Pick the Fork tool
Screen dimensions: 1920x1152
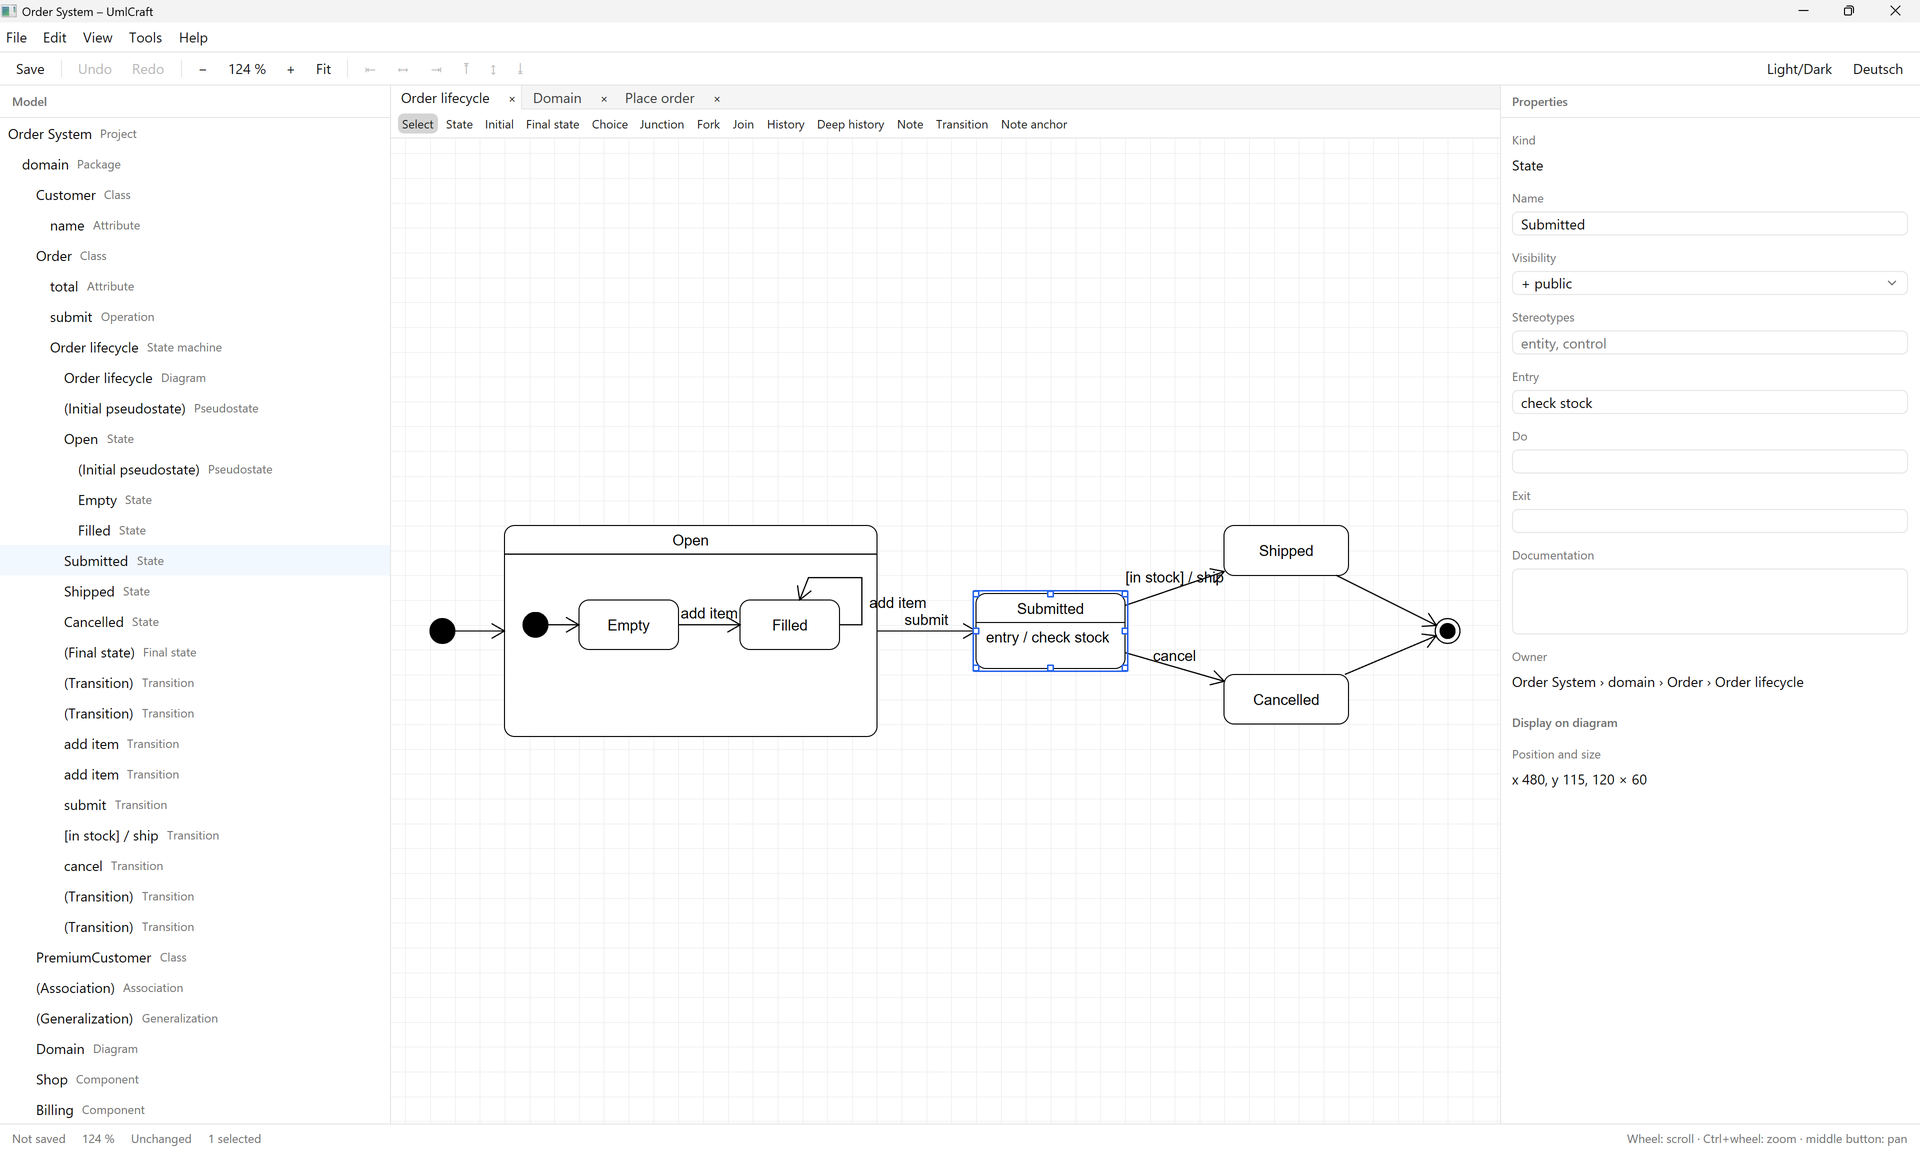tap(708, 124)
